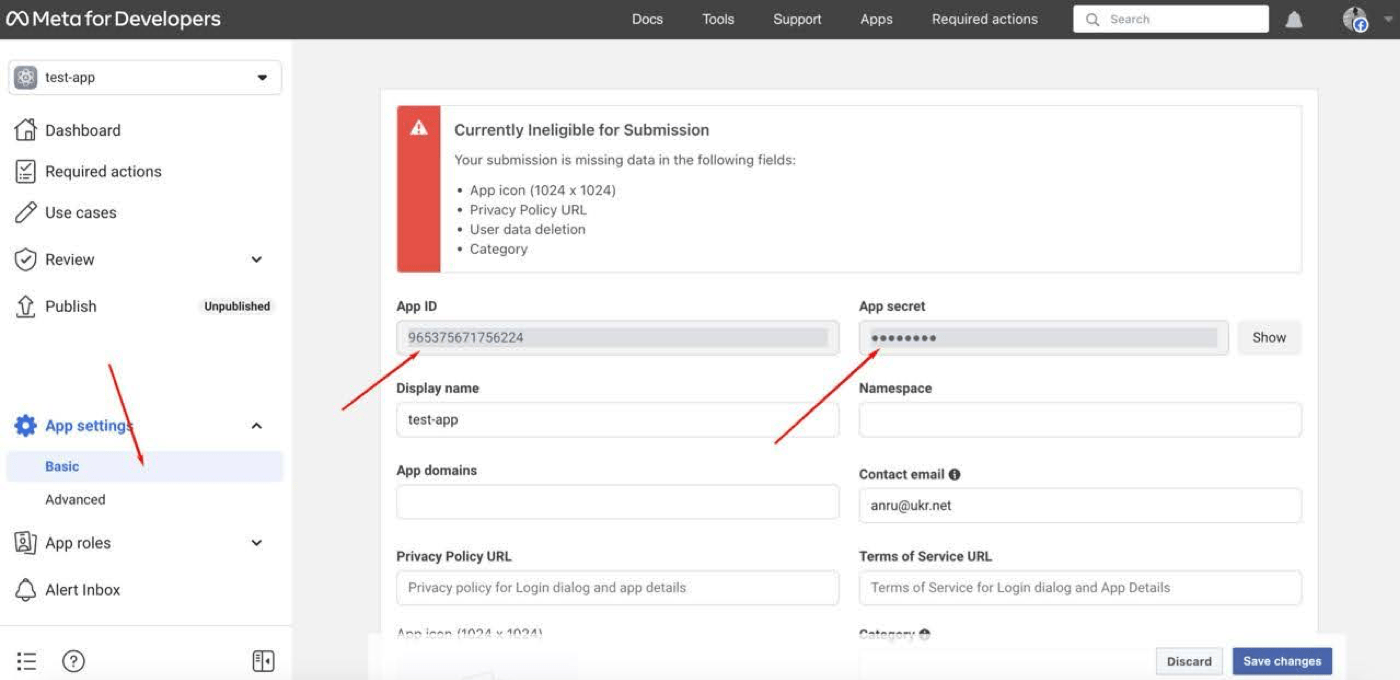Open the profile avatar menu
Image resolution: width=1400 pixels, height=680 pixels.
1355,19
